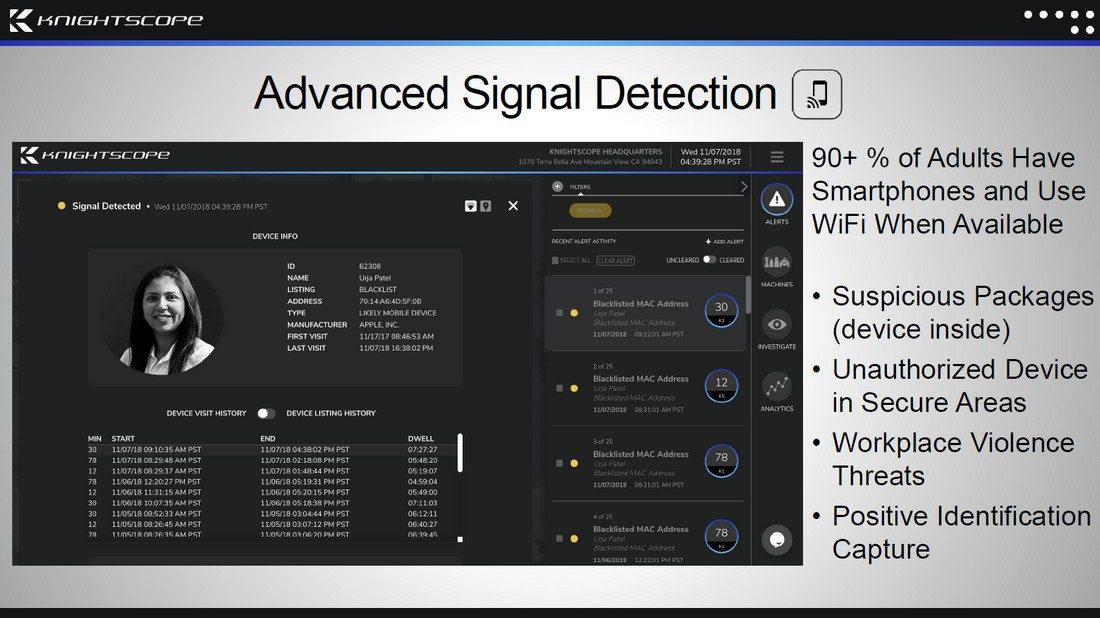Click the type value LIKELY MOBILE DEVICE
This screenshot has height=618, width=1100.
(398, 314)
